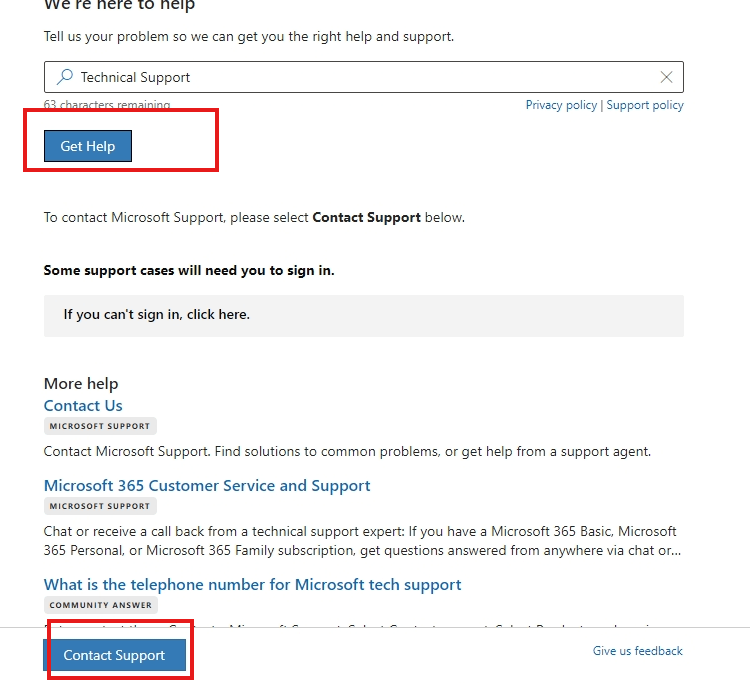The height and width of the screenshot is (683, 750).
Task: Click the Technical Support search field
Action: coord(364,77)
